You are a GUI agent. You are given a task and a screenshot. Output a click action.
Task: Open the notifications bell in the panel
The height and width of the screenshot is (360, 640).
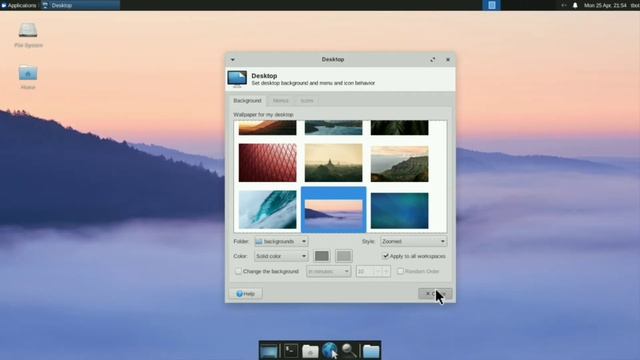pyautogui.click(x=575, y=5)
